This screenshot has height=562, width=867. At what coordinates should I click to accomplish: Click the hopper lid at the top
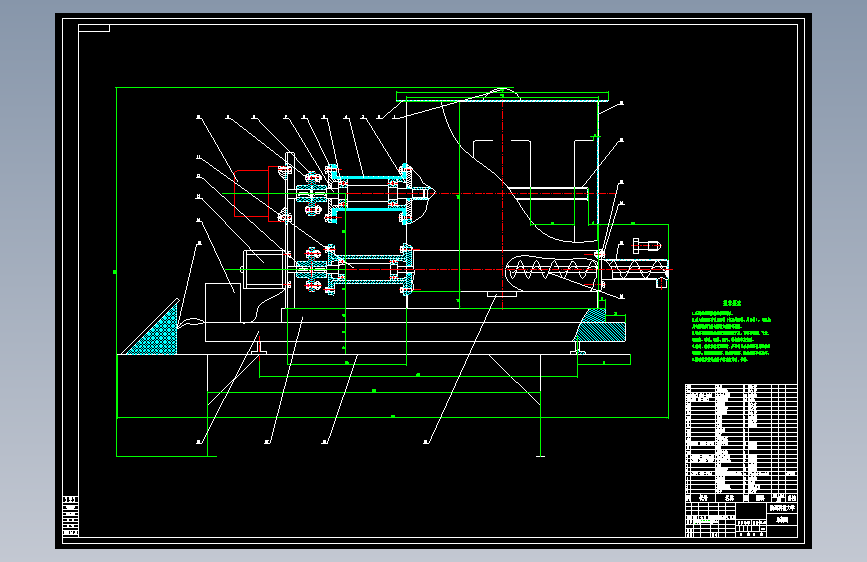coord(502,97)
